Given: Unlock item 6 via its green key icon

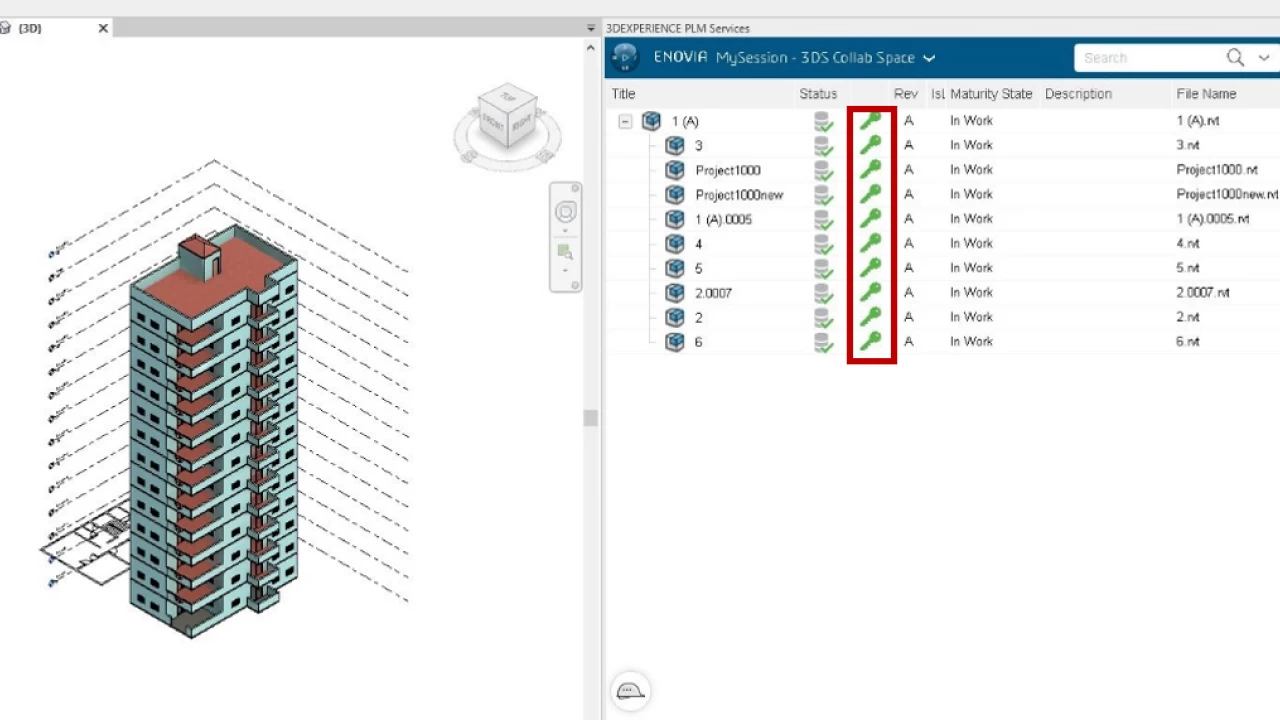Looking at the screenshot, I should click(870, 341).
